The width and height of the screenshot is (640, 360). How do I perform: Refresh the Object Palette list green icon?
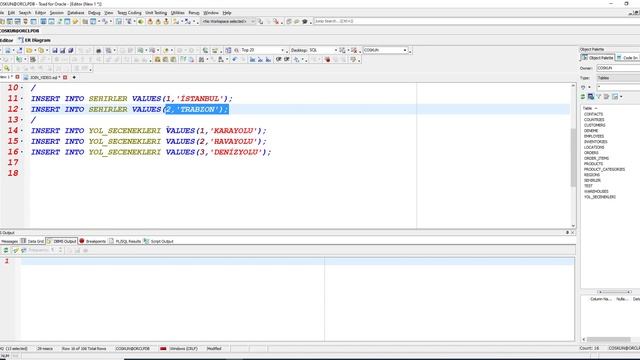[x=582, y=97]
